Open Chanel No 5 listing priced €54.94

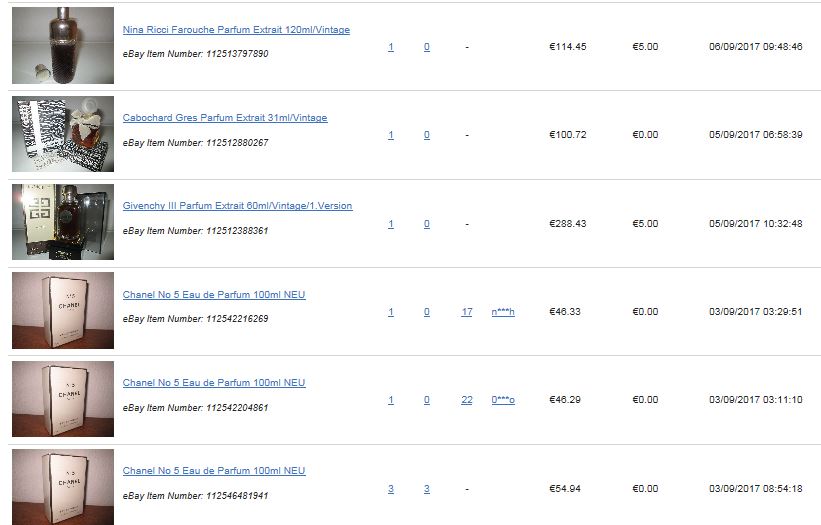214,471
